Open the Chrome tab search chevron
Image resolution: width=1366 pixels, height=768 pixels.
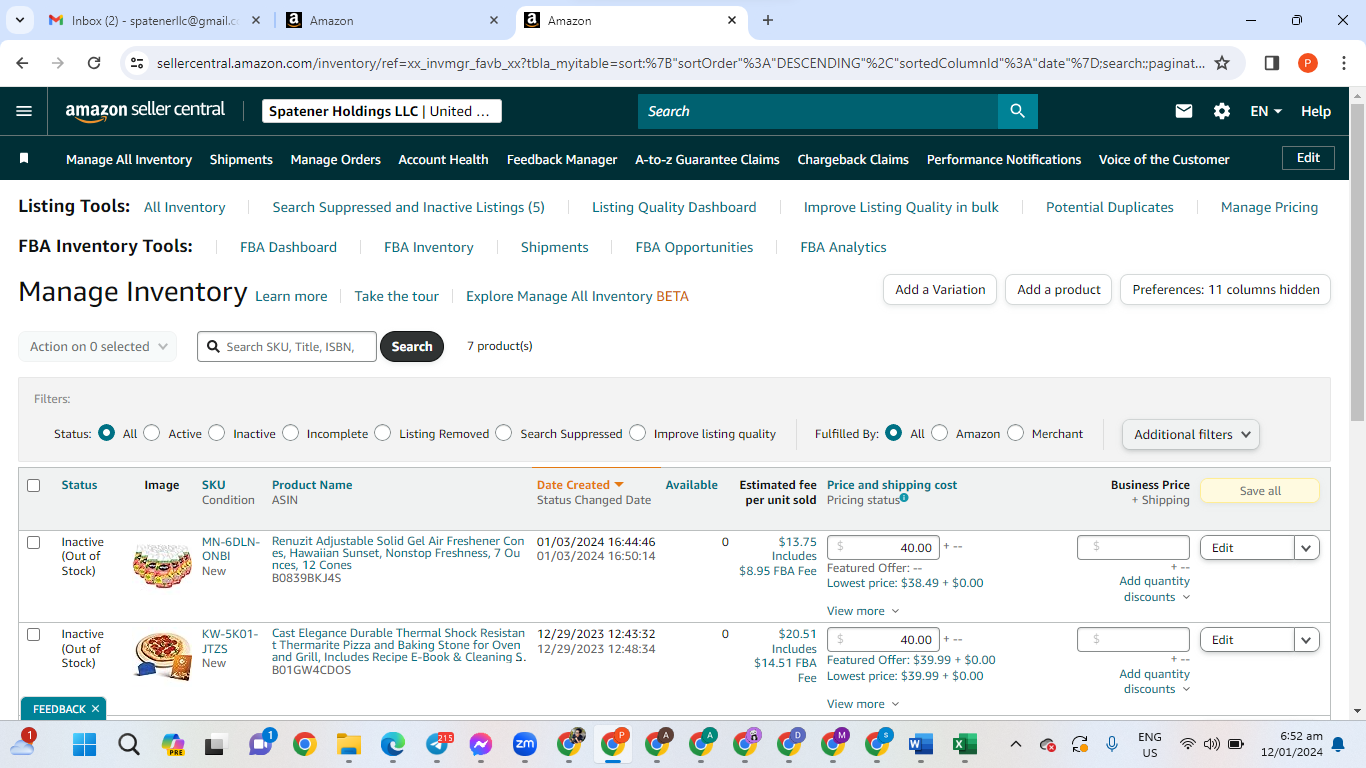click(x=20, y=20)
